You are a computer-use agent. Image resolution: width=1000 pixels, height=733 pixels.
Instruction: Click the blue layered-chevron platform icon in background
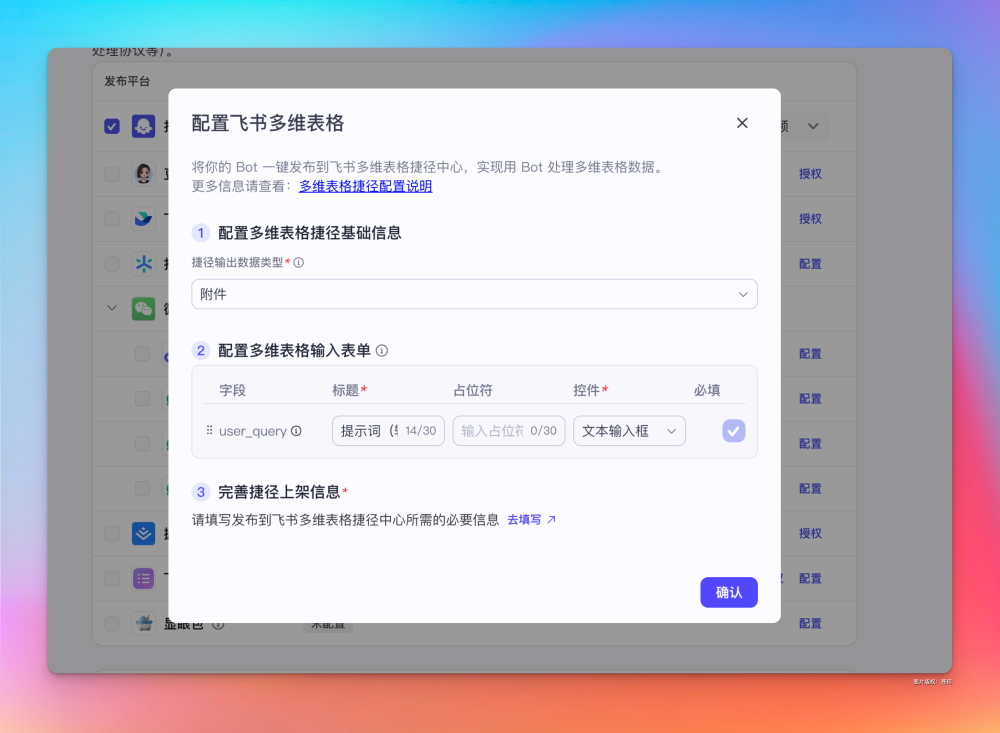tap(143, 533)
